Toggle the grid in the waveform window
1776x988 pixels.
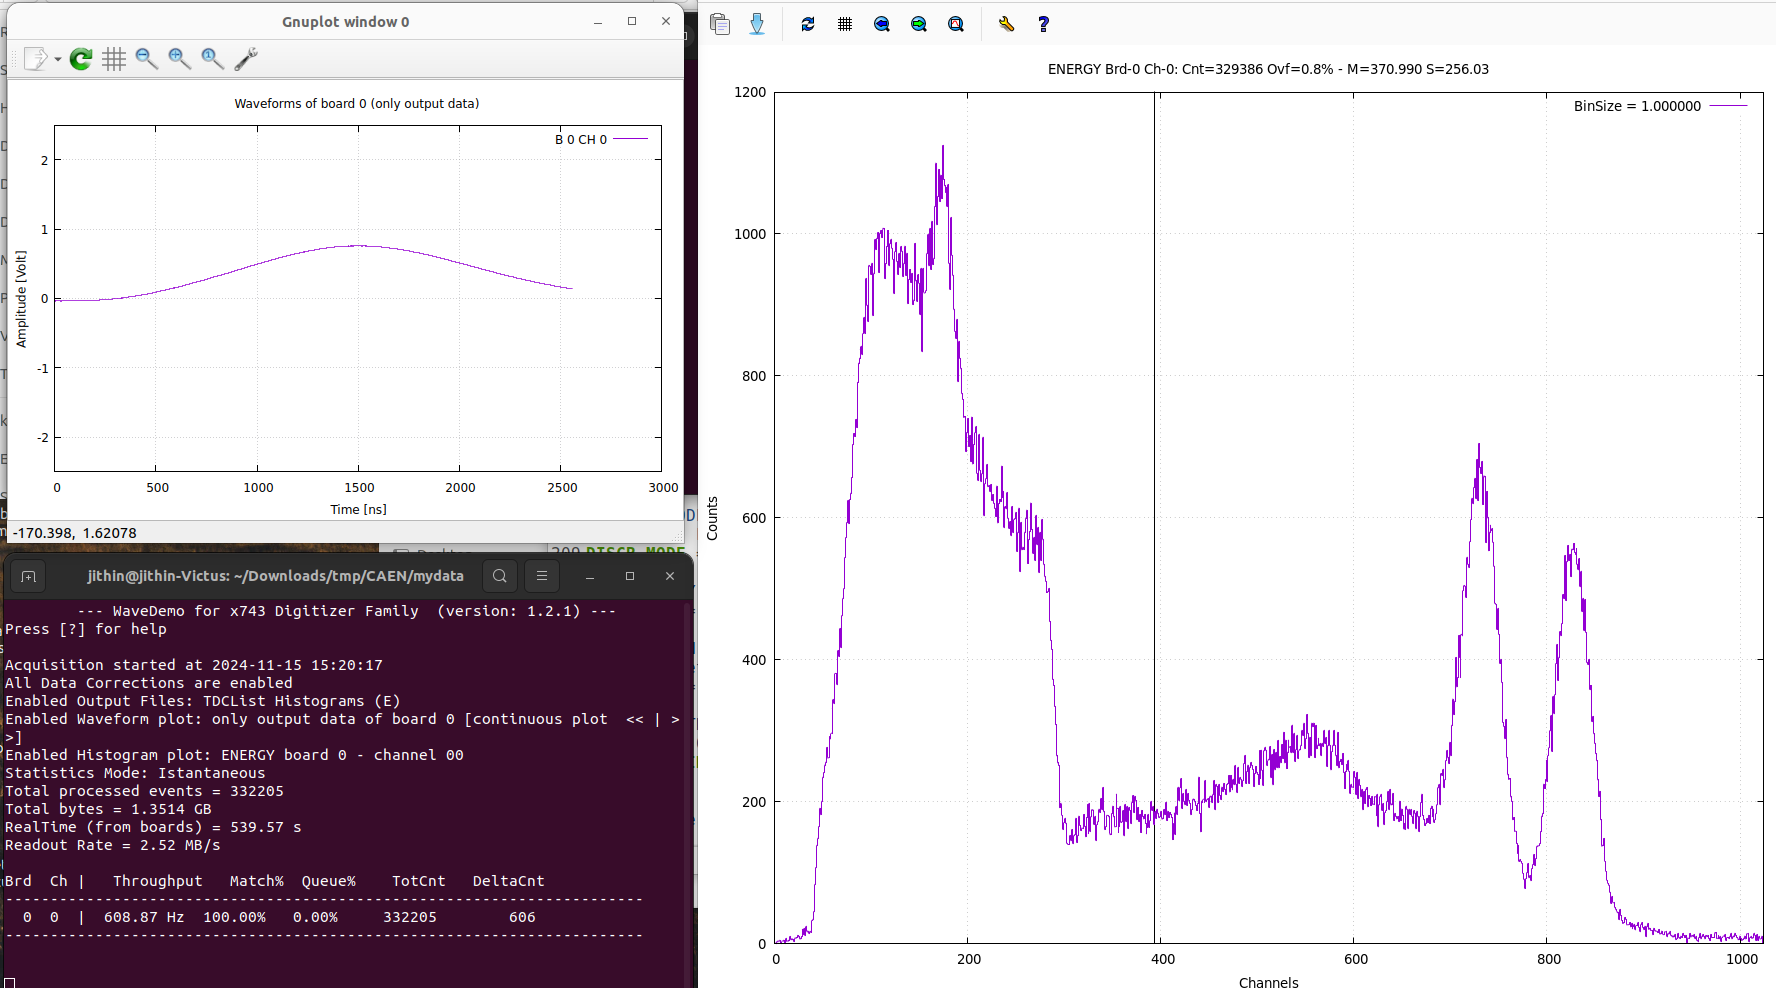pos(114,59)
